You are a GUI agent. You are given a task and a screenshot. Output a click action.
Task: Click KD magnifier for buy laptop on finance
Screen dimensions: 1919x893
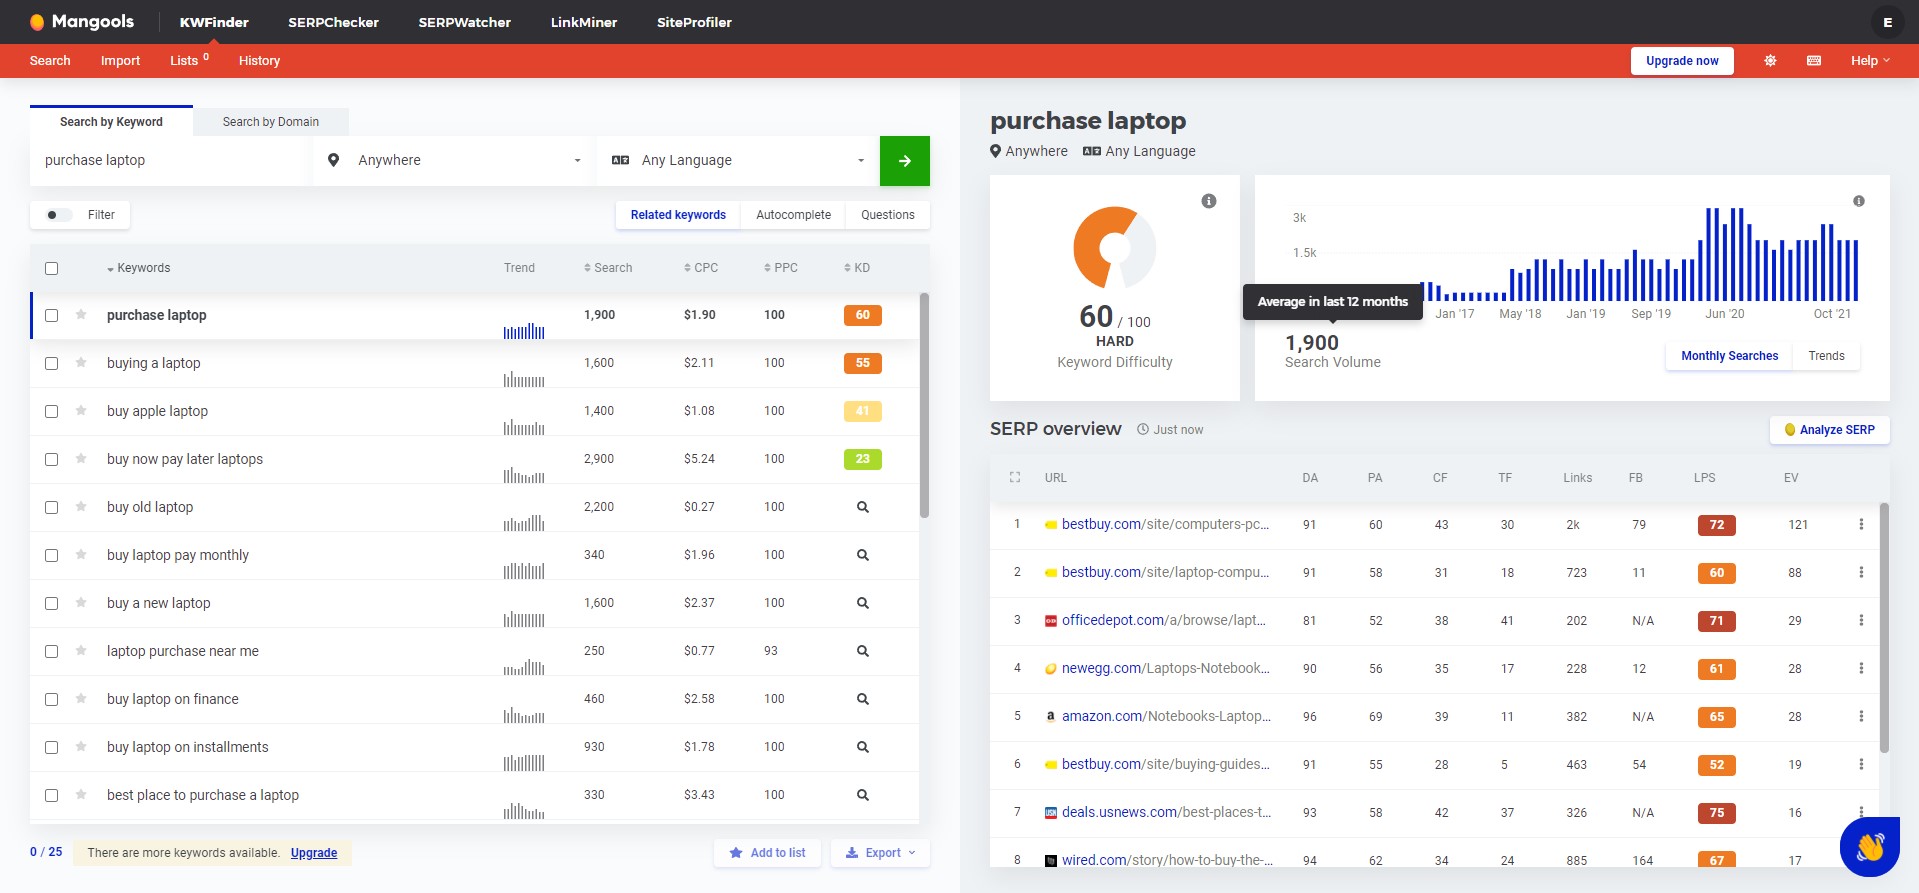point(863,699)
